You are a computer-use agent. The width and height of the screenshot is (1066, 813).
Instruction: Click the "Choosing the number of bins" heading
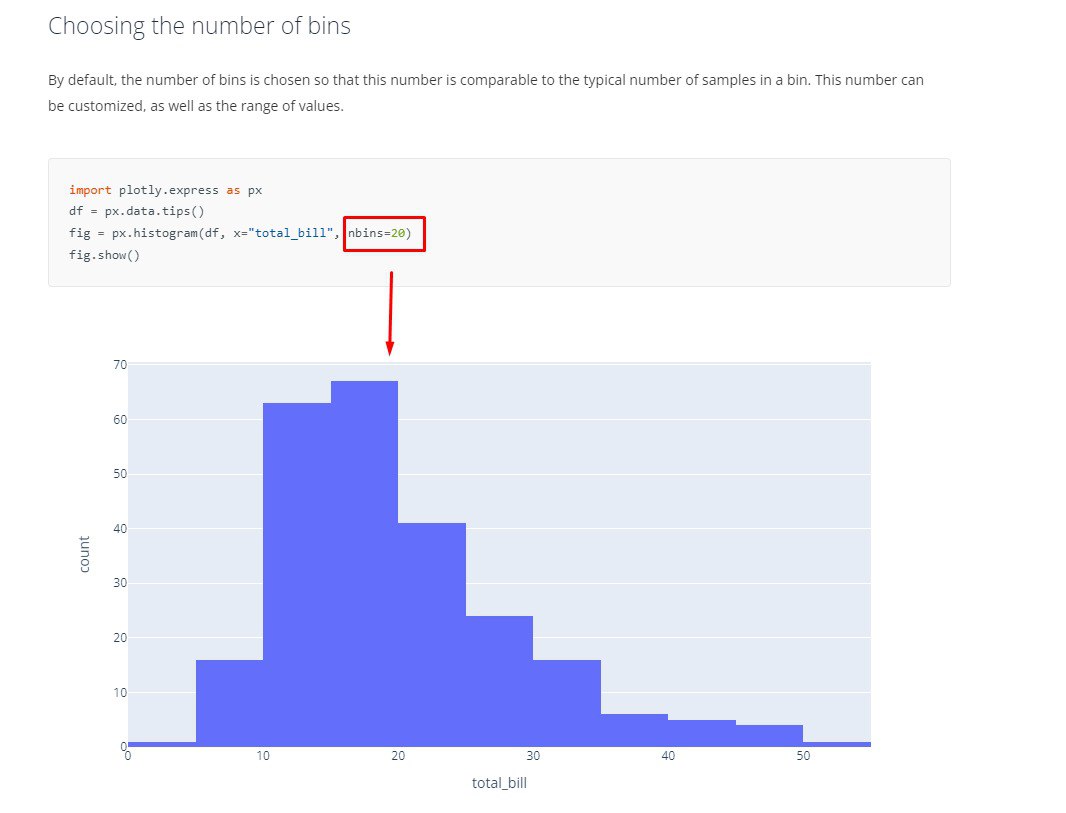tap(199, 26)
